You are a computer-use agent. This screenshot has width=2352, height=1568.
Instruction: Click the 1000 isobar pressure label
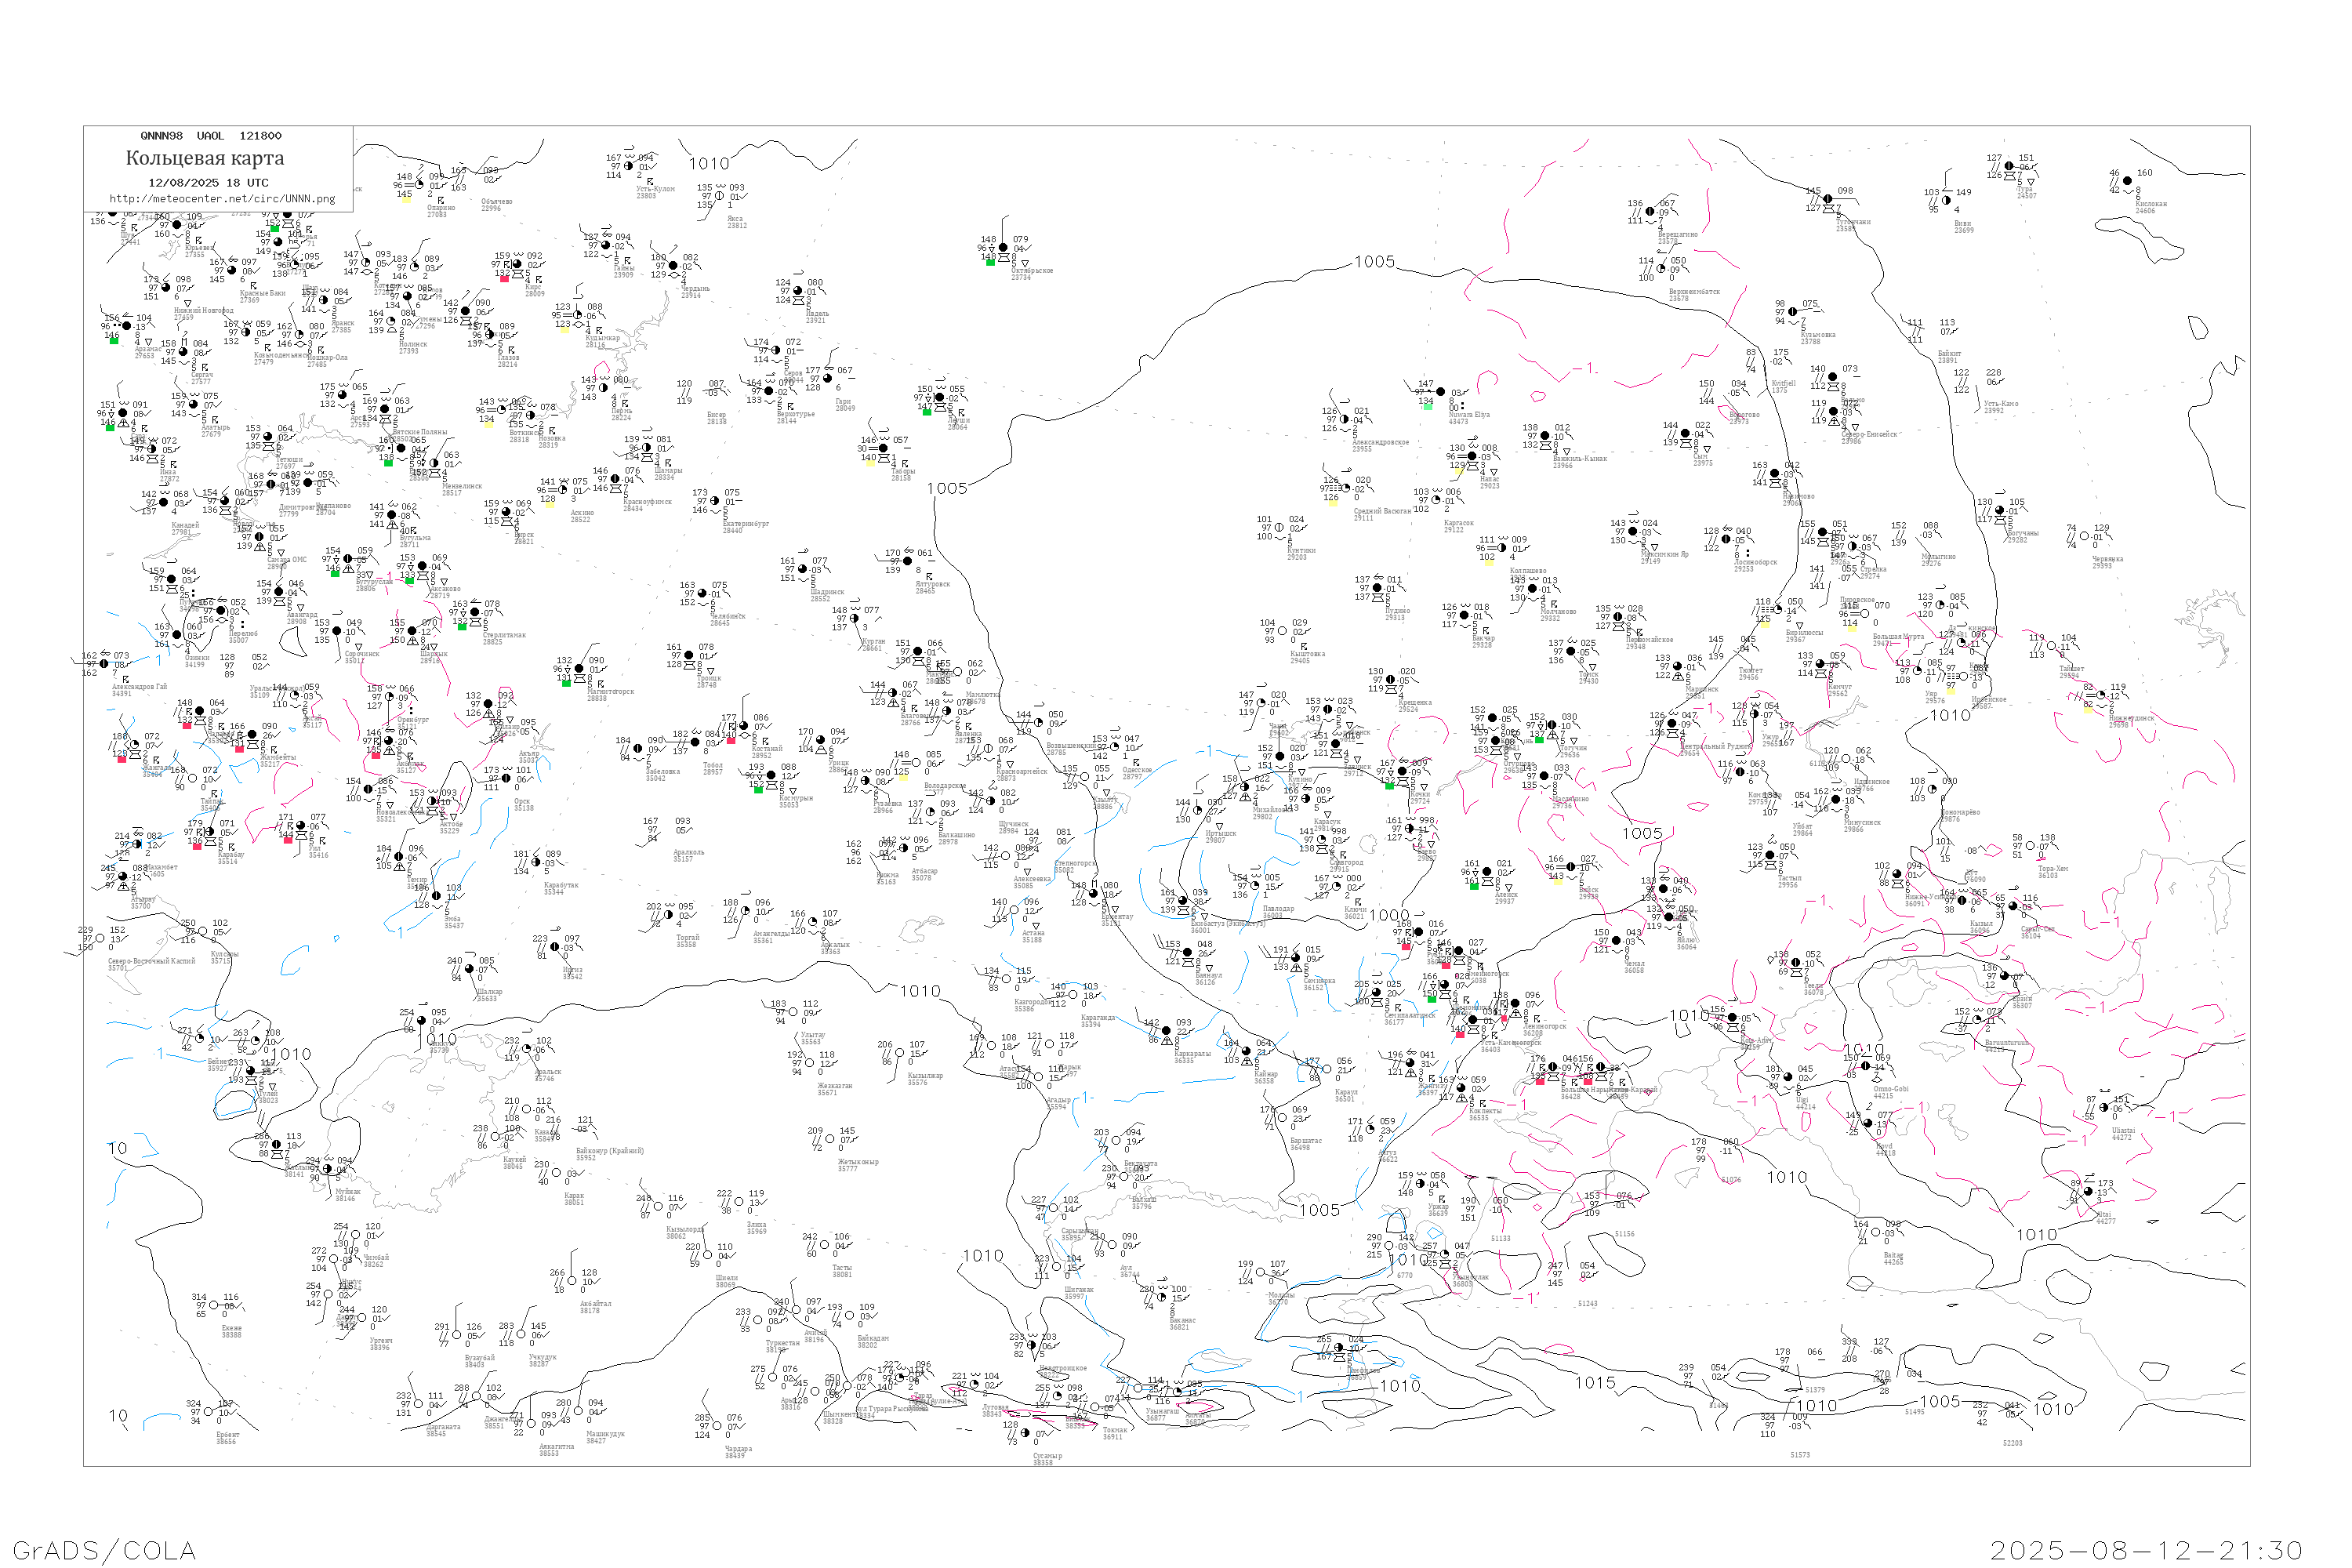1389,916
